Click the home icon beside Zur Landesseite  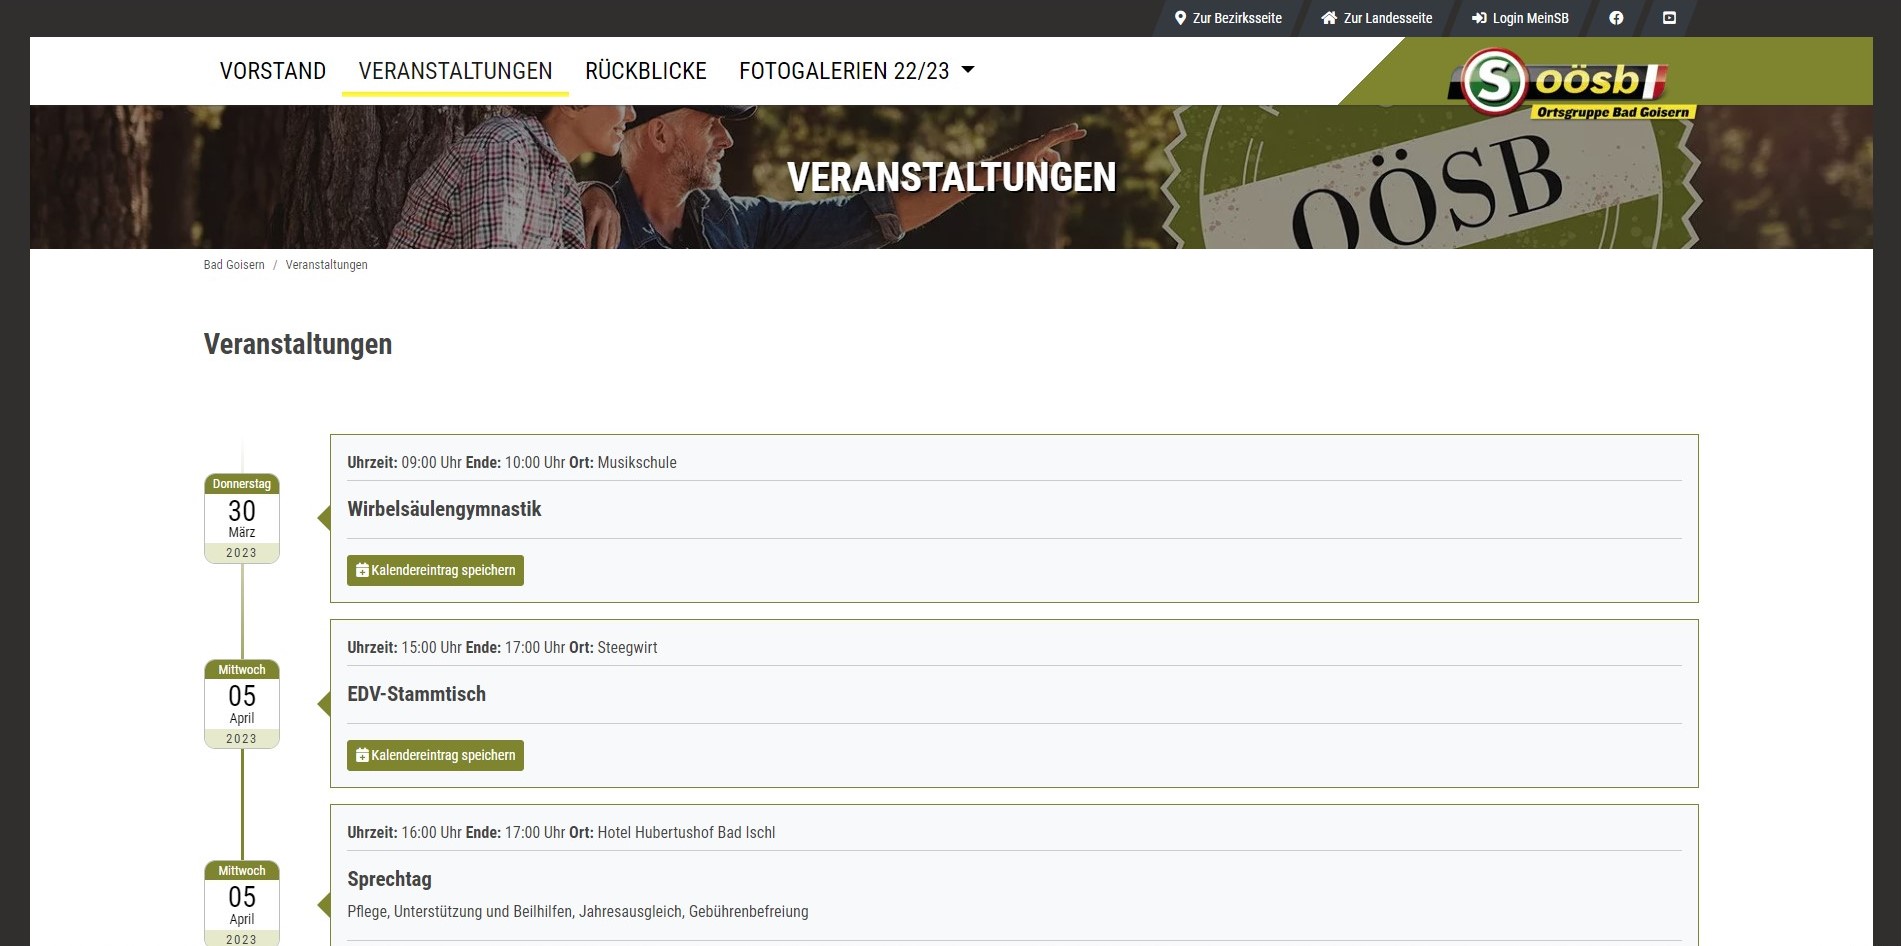pyautogui.click(x=1329, y=18)
